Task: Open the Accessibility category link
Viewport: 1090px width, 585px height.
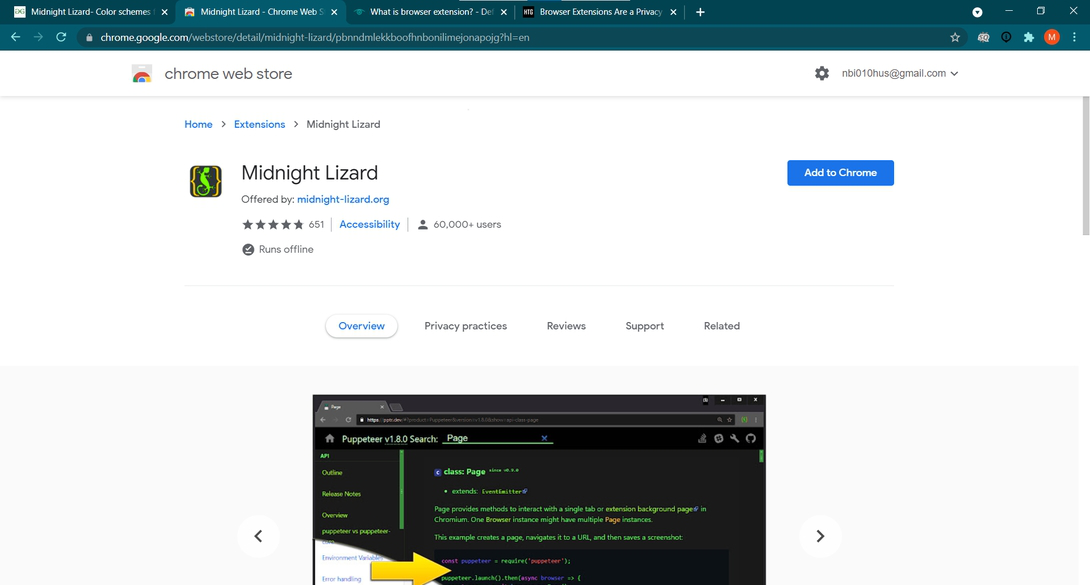Action: [x=369, y=224]
